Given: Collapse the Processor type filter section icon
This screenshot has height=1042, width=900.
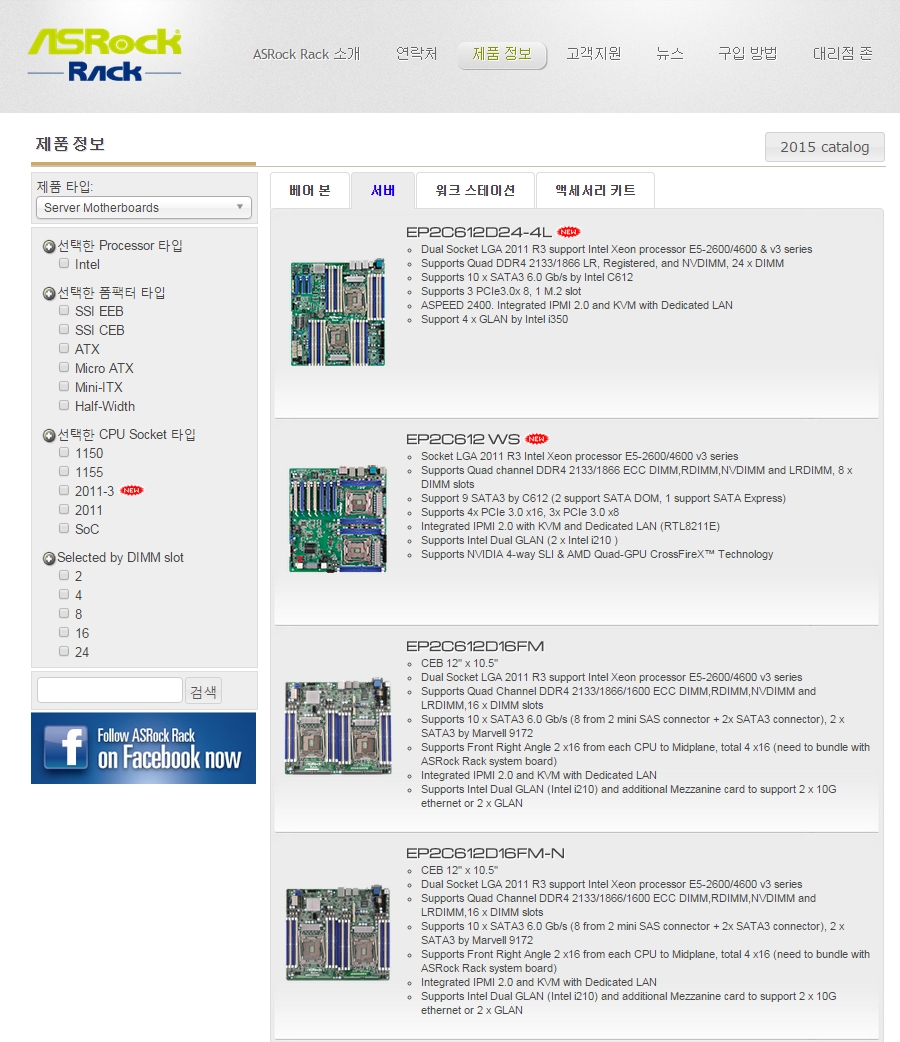Looking at the screenshot, I should [x=49, y=247].
